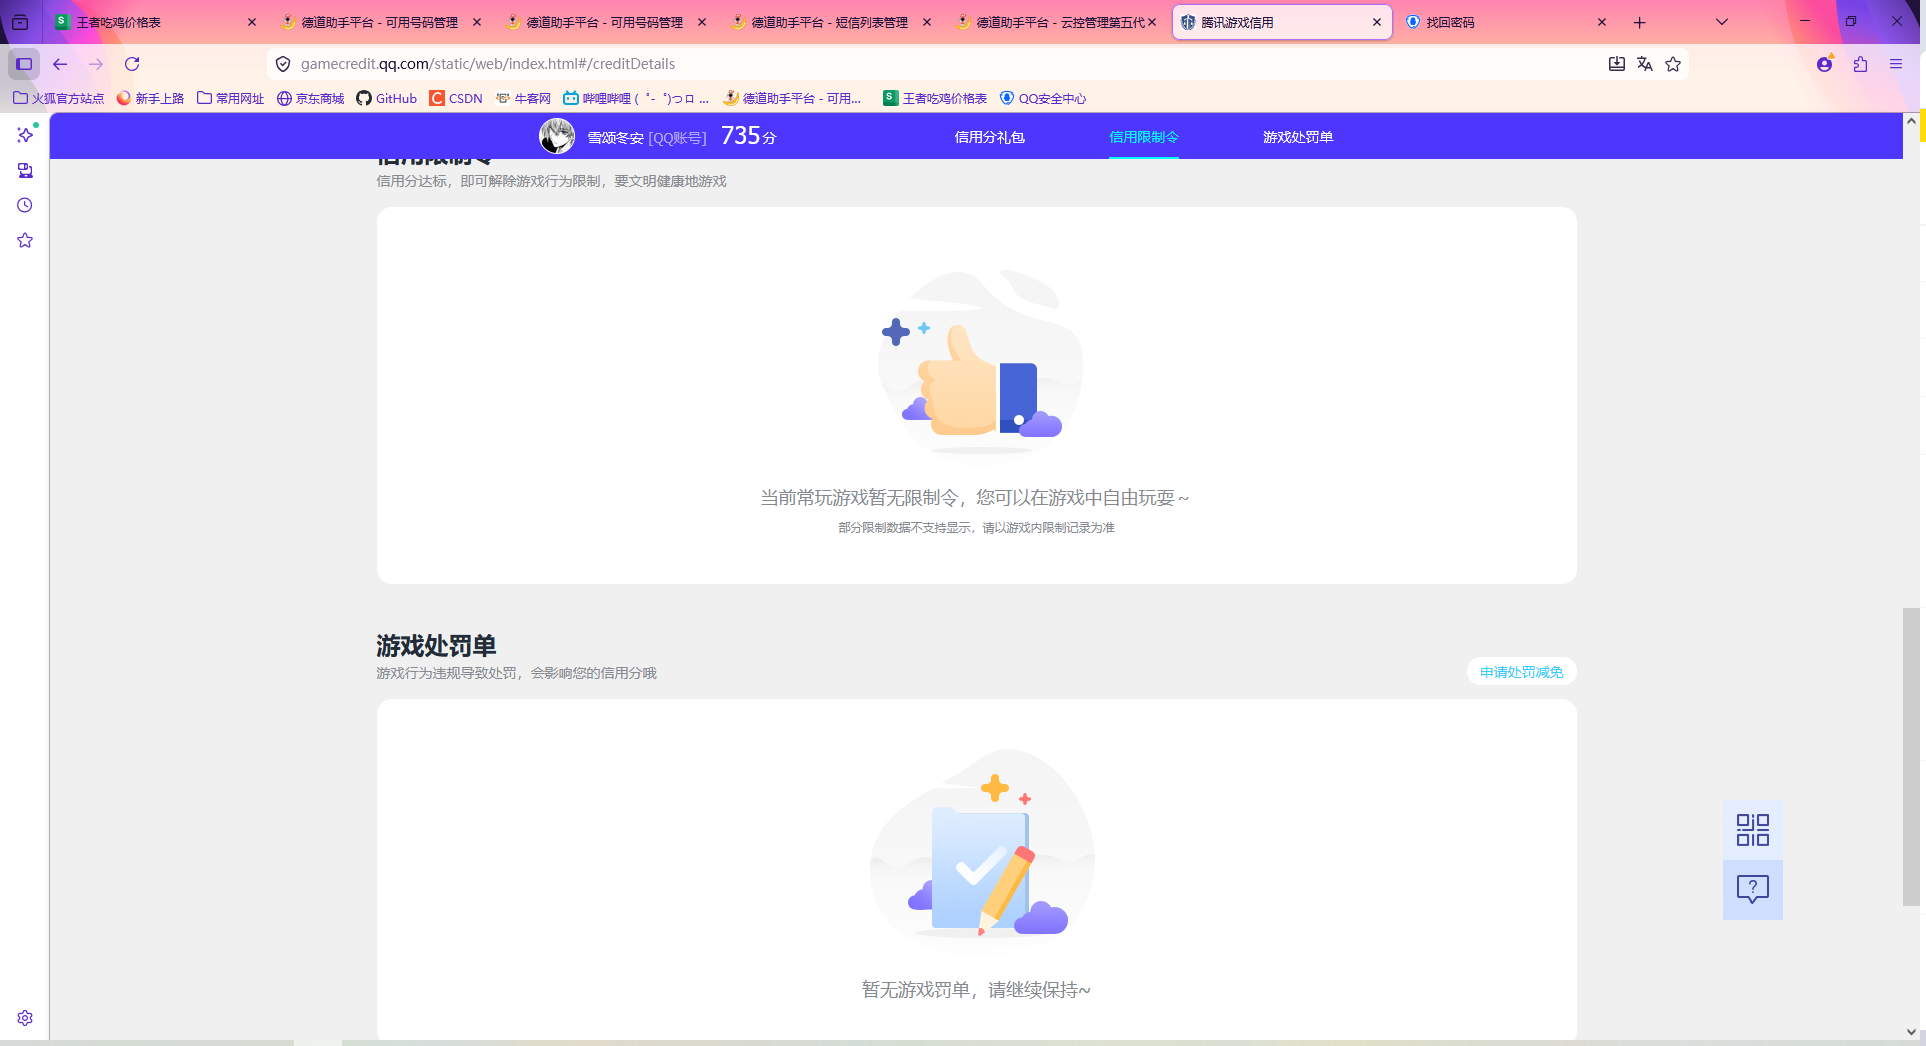The width and height of the screenshot is (1926, 1046).
Task: Open the help question-mark panel
Action: tap(1751, 889)
